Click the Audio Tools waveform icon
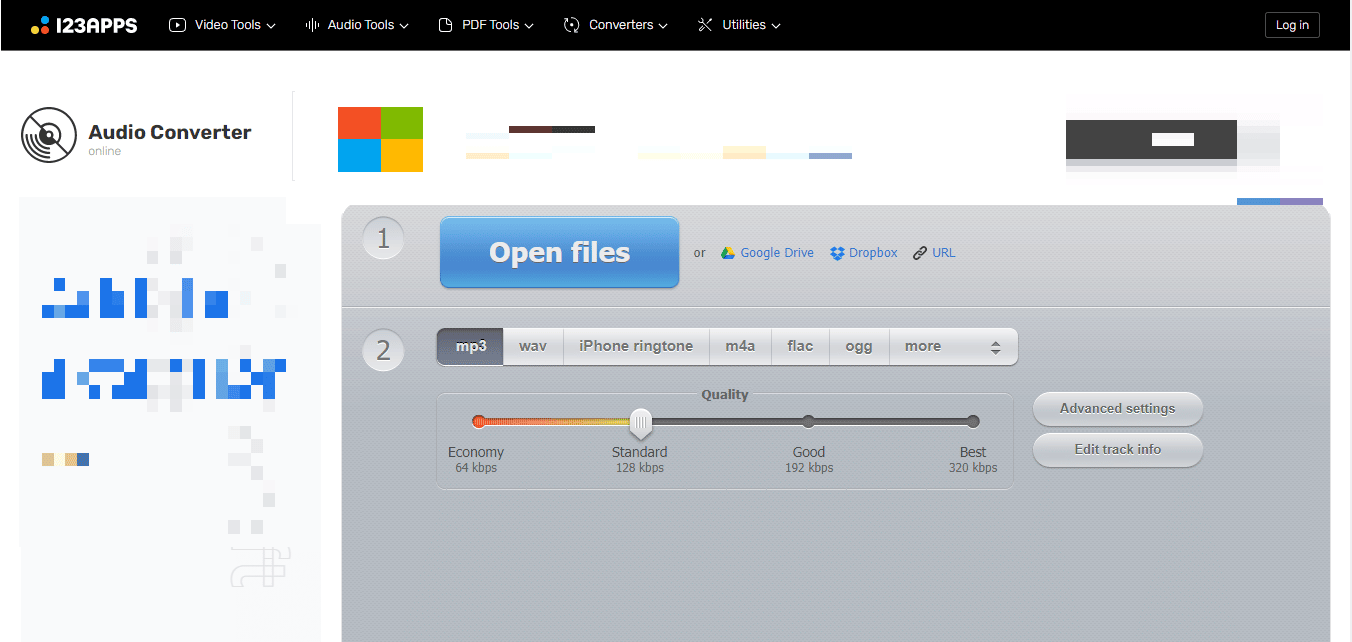This screenshot has width=1352, height=642. 312,25
